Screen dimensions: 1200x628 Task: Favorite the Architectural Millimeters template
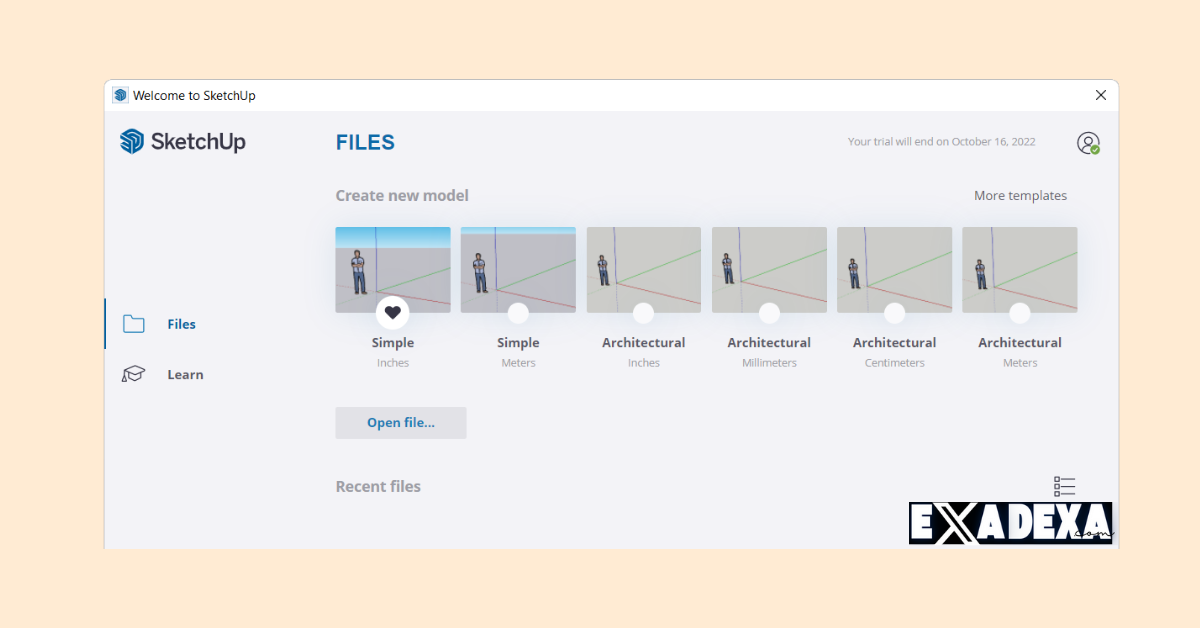[769, 313]
